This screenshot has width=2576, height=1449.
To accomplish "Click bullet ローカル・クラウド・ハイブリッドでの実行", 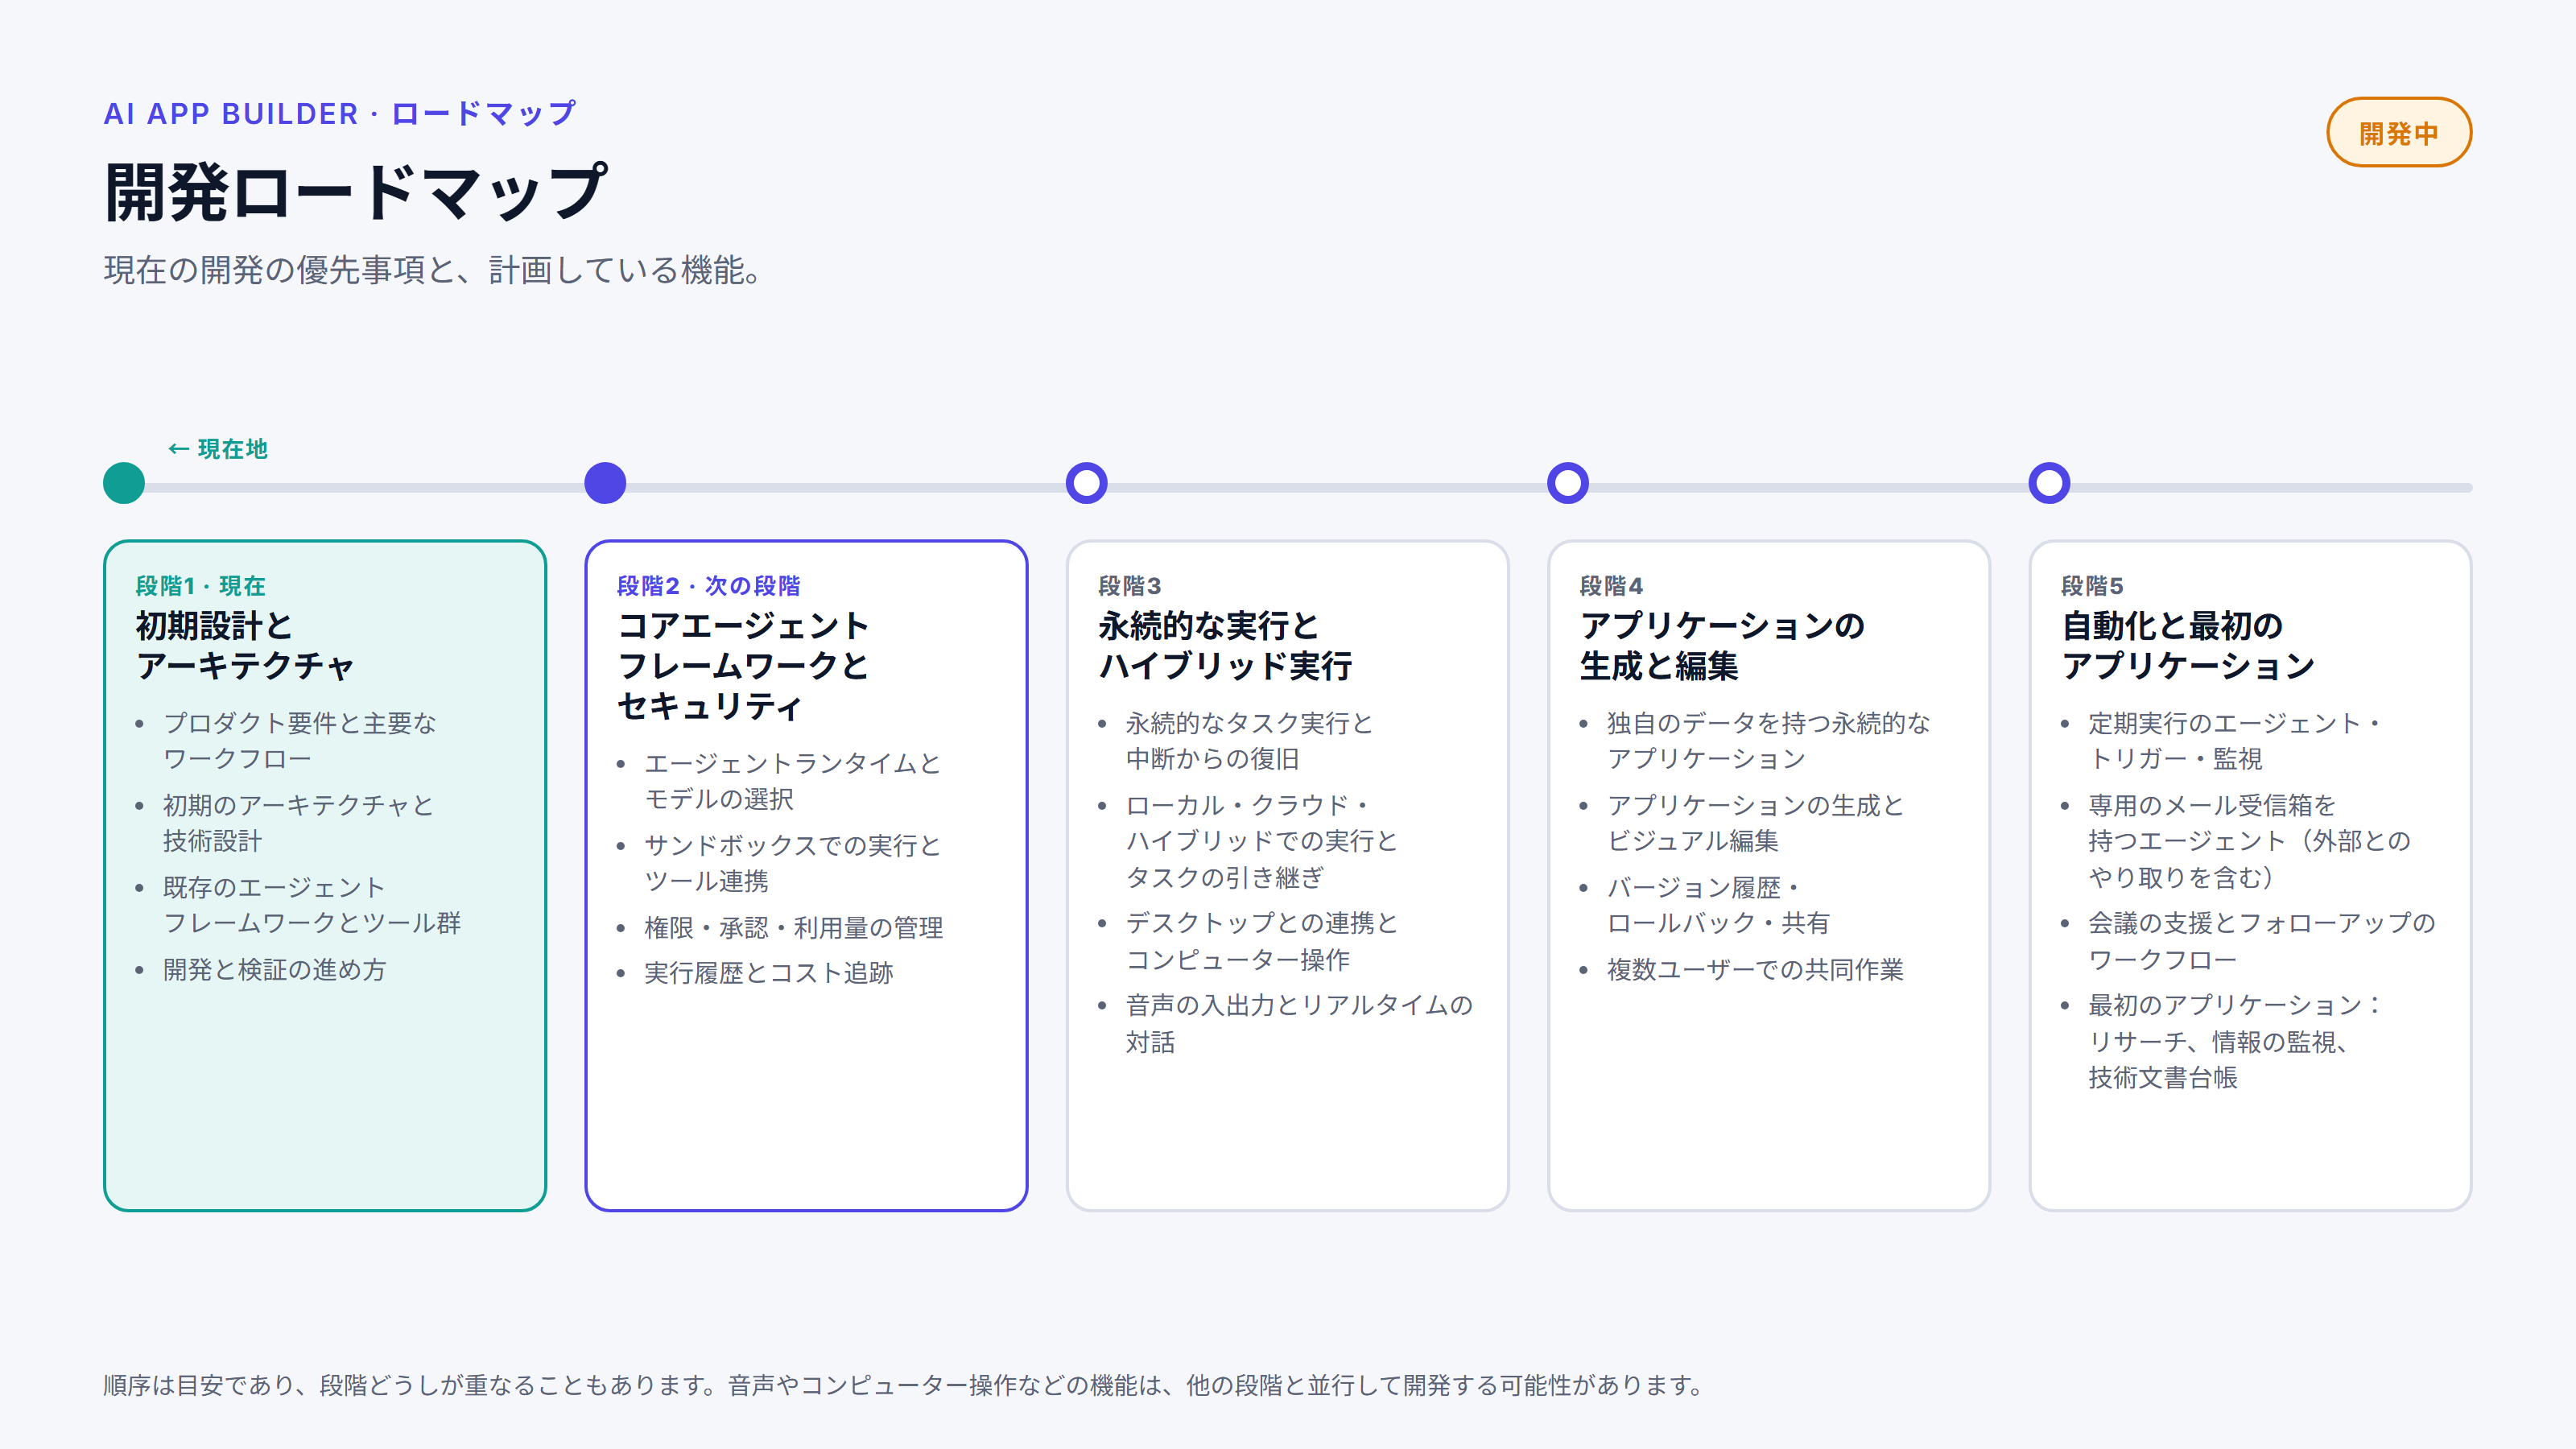I will (1262, 840).
